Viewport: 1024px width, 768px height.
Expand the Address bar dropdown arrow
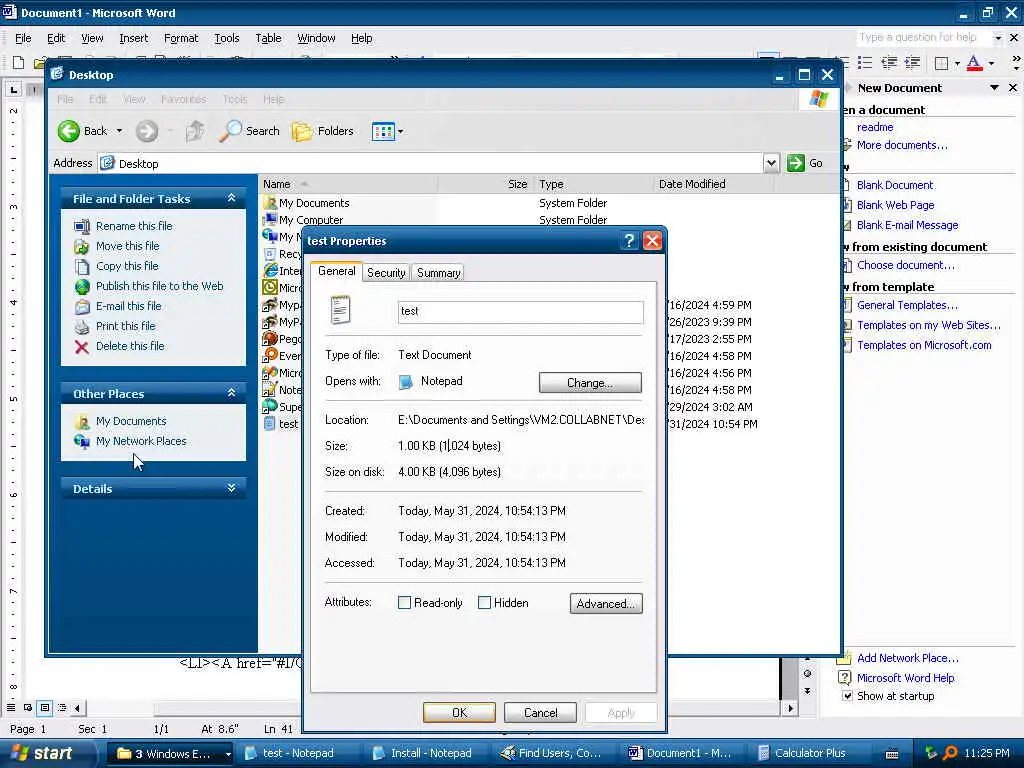tap(771, 163)
